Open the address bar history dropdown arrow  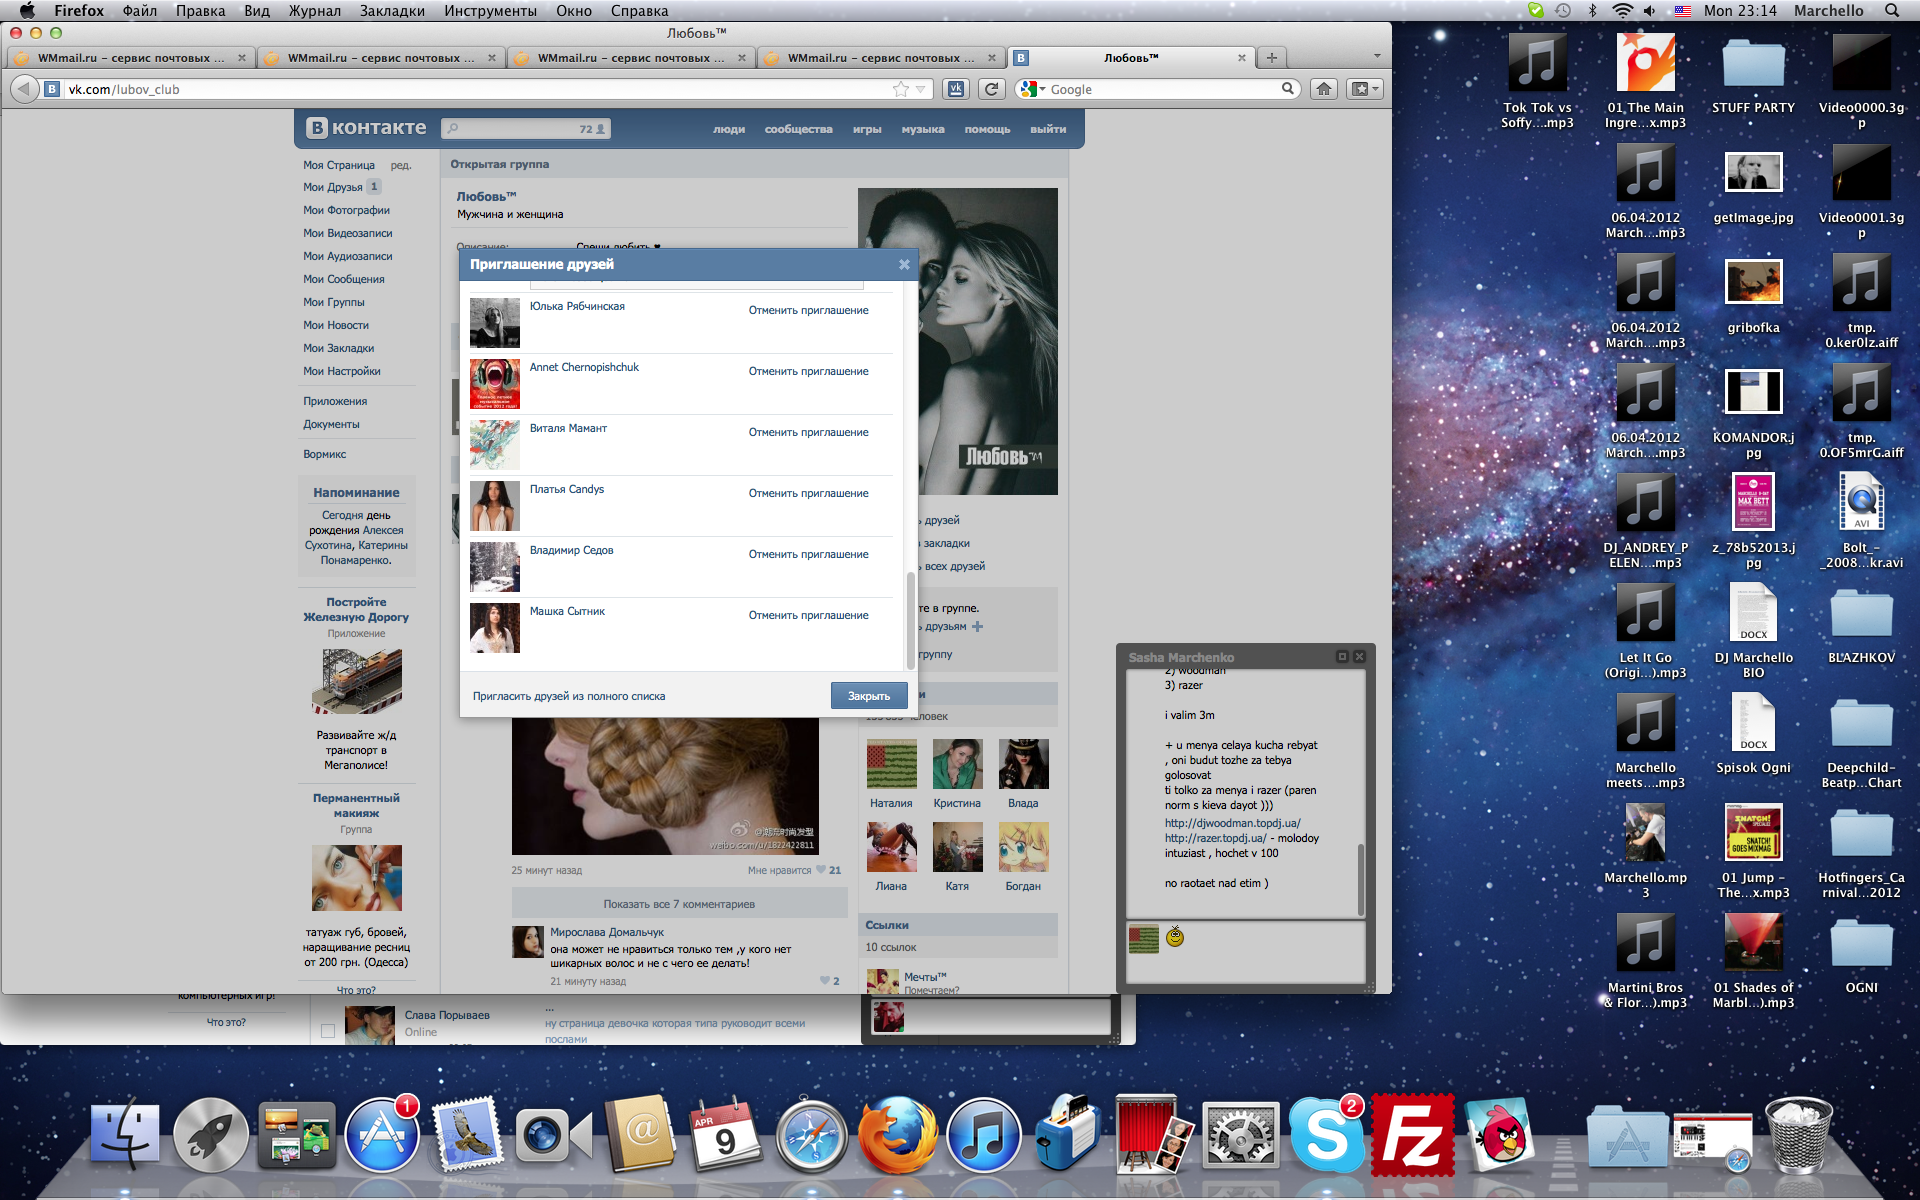(921, 89)
